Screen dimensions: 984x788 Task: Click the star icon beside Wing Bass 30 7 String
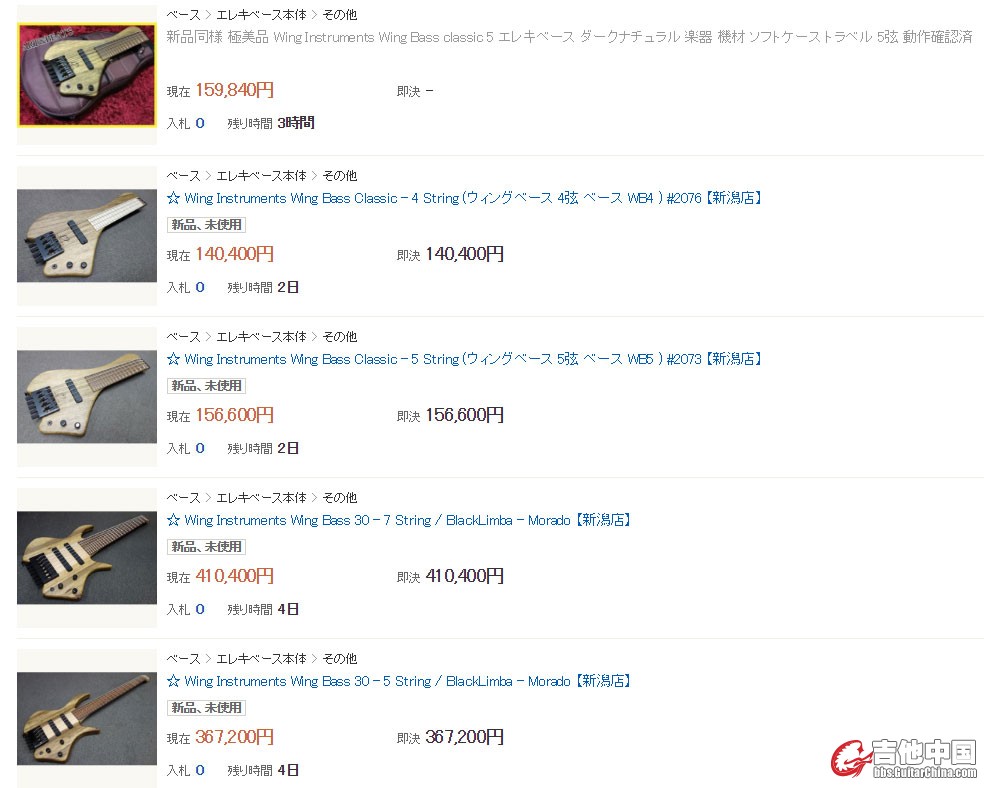173,520
